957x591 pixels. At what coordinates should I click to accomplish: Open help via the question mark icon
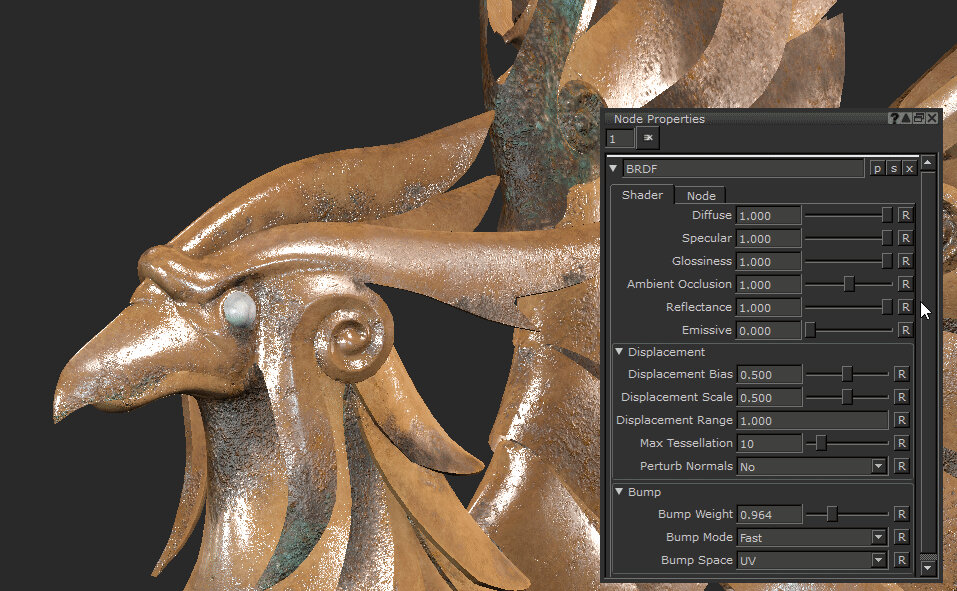[894, 118]
